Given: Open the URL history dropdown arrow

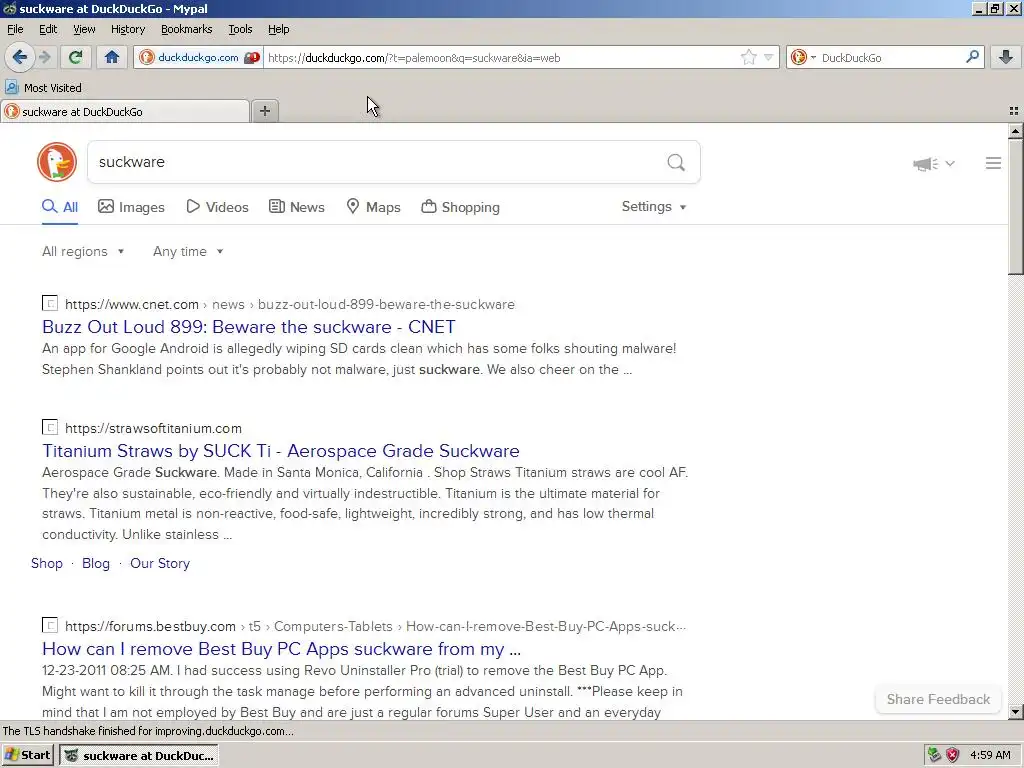Looking at the screenshot, I should (x=769, y=57).
